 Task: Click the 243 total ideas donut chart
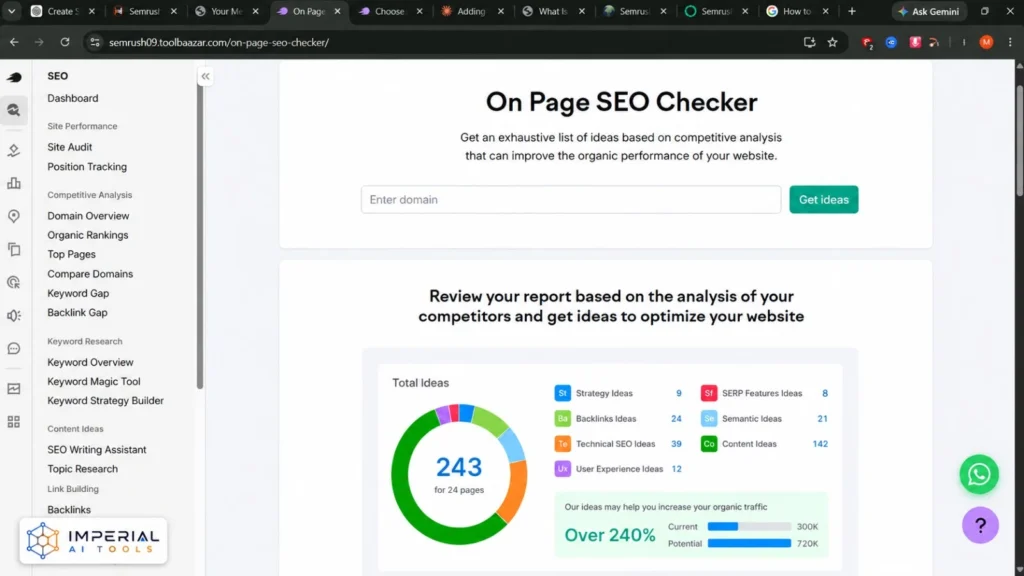(x=459, y=474)
